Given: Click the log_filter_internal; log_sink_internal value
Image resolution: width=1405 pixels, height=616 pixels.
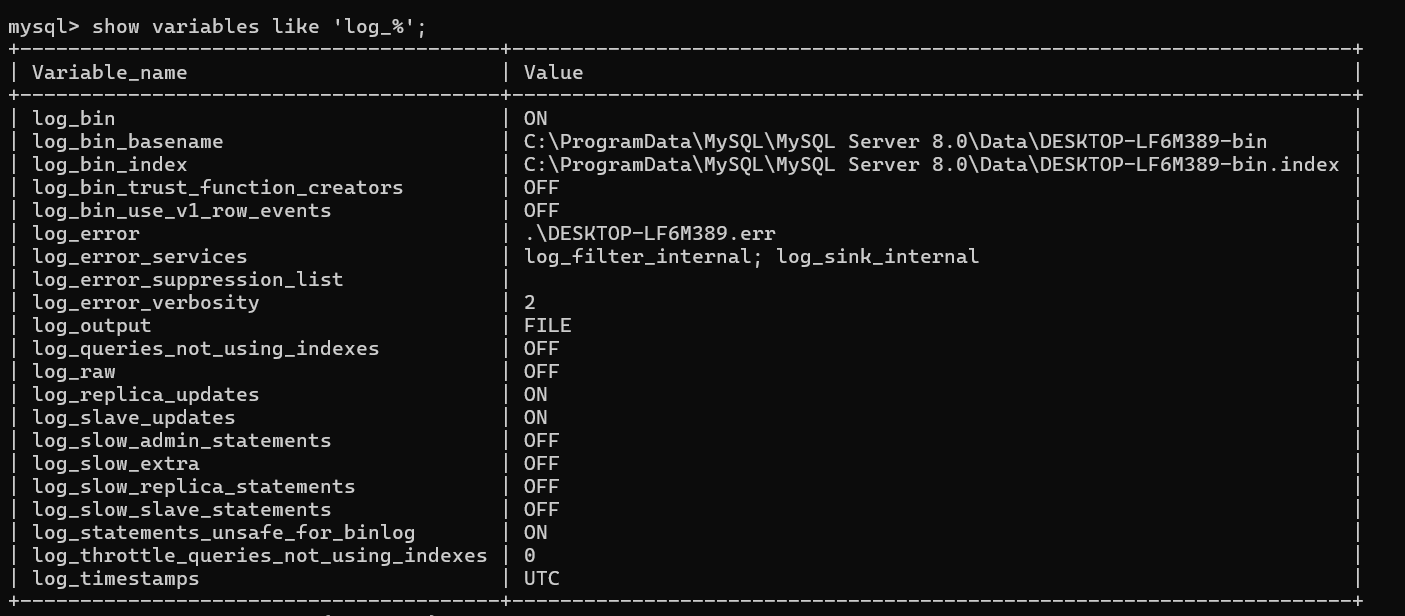Looking at the screenshot, I should click(751, 257).
